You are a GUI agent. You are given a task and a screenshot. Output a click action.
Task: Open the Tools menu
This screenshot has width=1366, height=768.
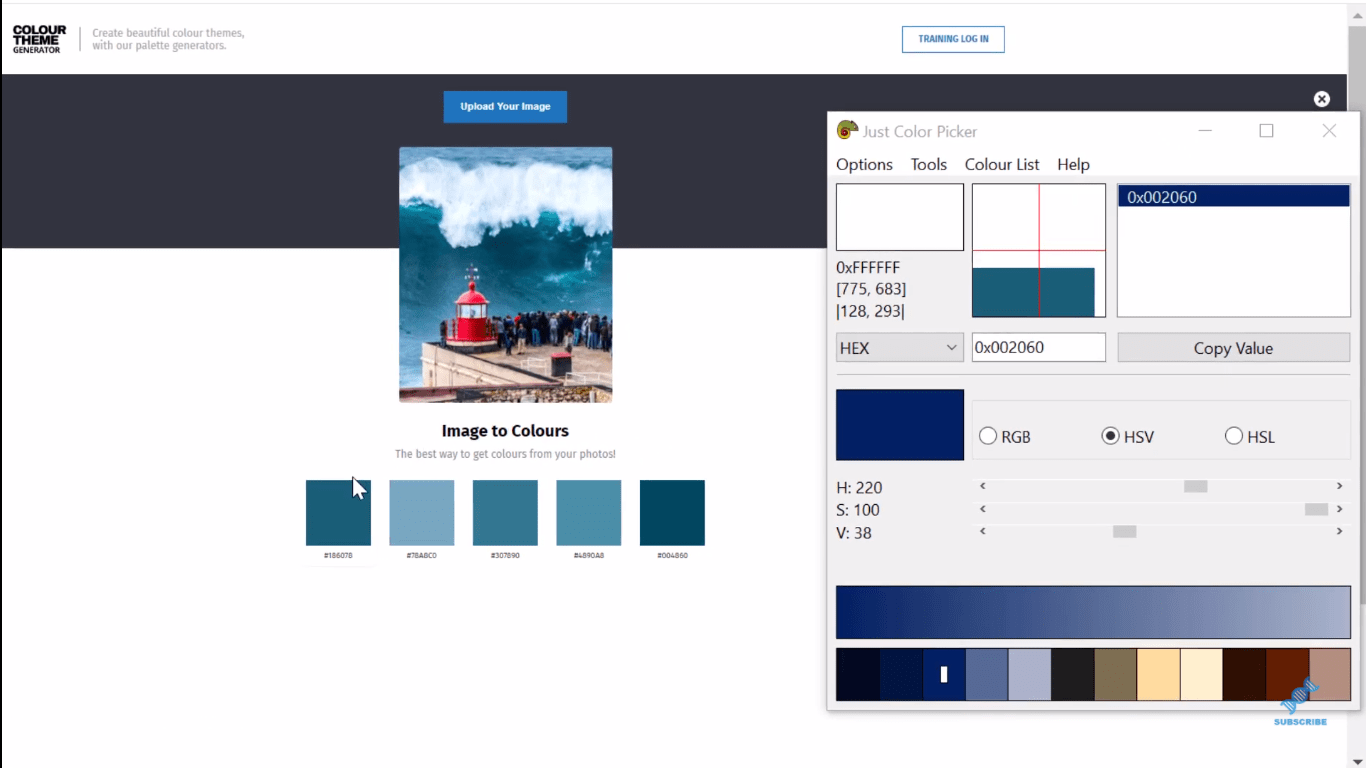[x=928, y=164]
